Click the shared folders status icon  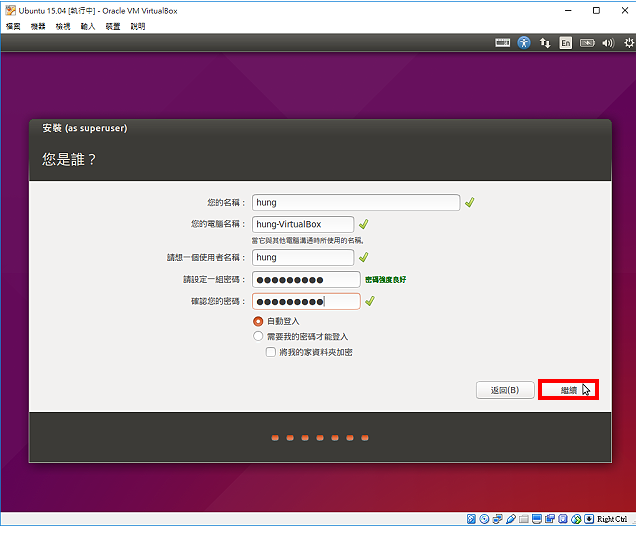point(524,519)
